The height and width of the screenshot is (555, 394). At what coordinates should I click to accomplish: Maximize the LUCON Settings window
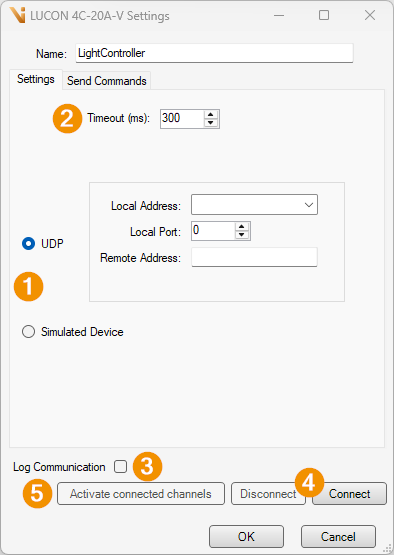(324, 15)
